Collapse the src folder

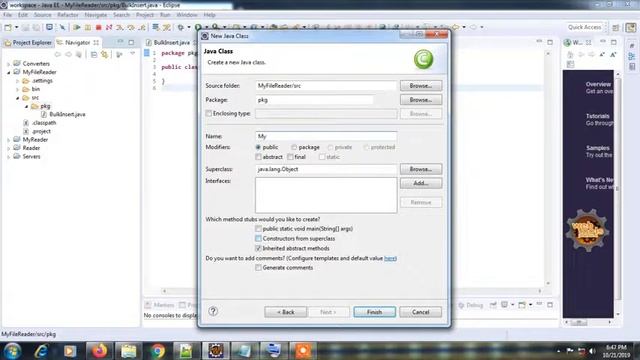coord(18,98)
